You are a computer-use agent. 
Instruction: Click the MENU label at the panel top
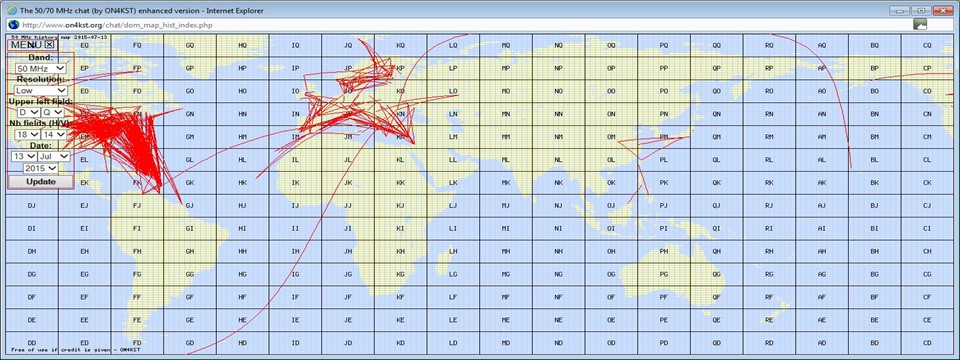click(27, 45)
